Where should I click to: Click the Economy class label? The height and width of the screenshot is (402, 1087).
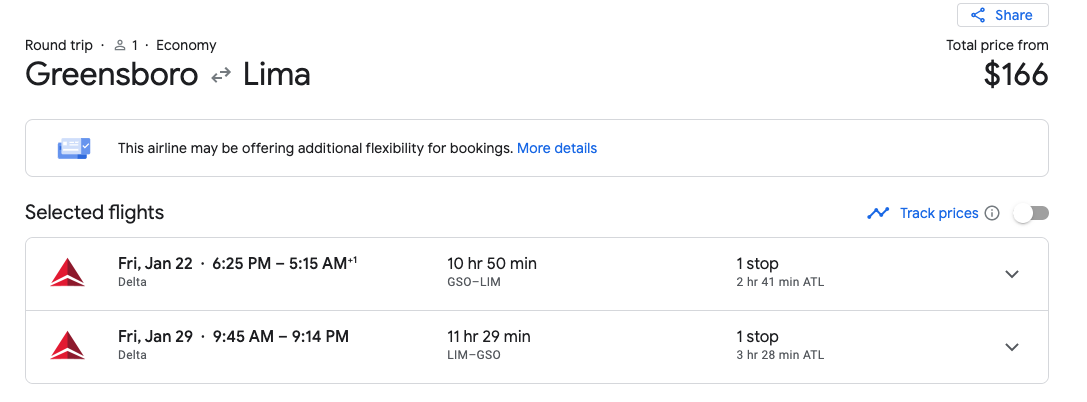click(186, 45)
